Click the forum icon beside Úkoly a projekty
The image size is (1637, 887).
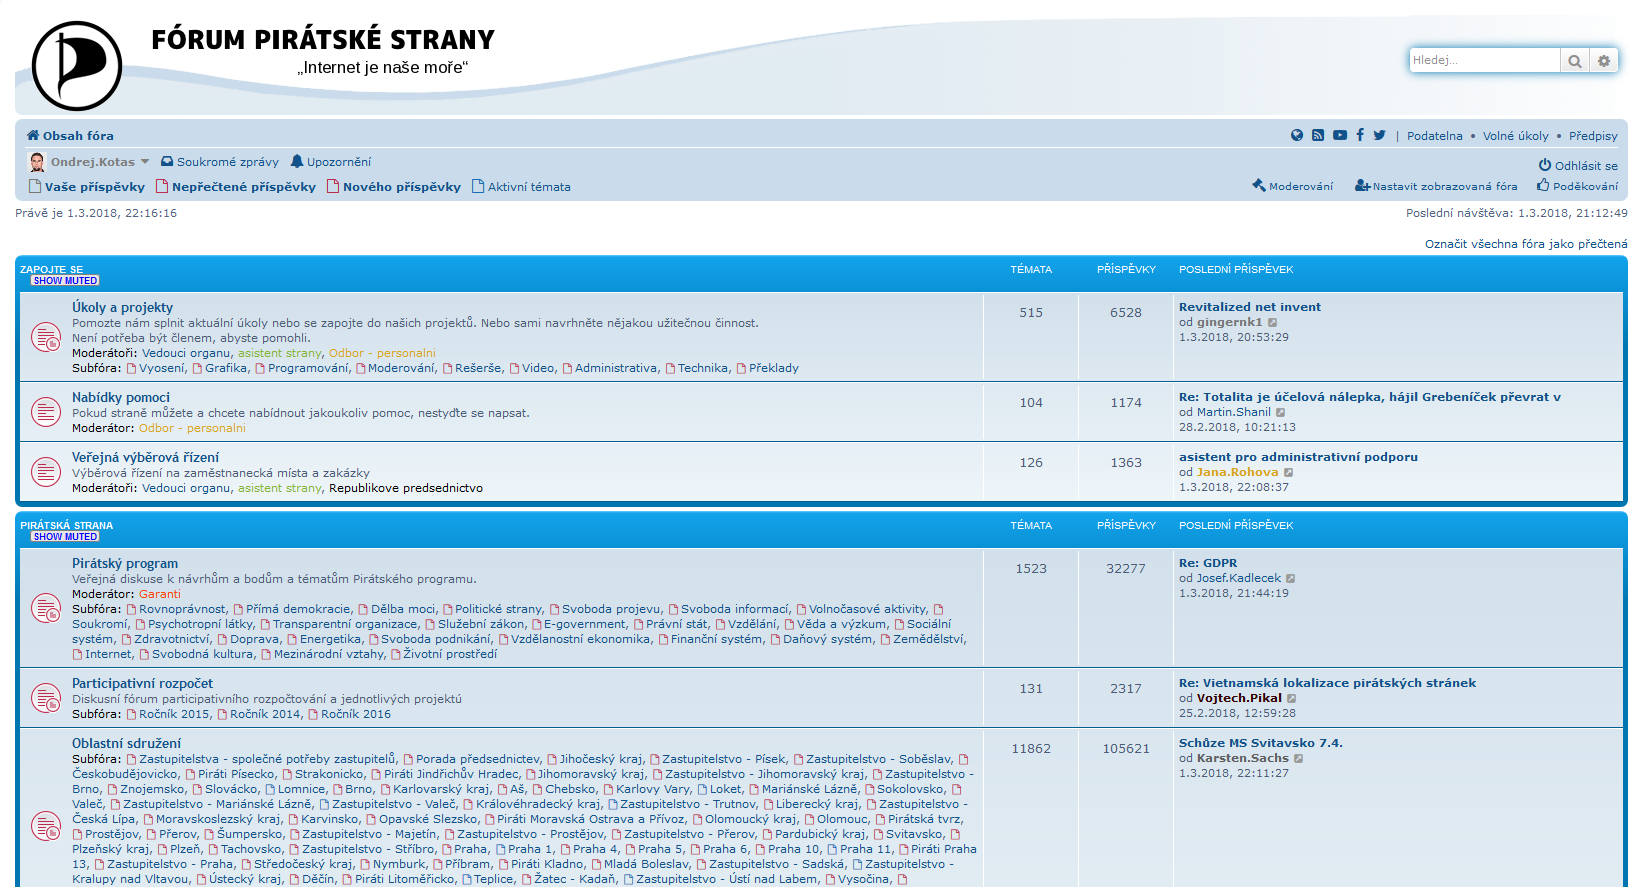[46, 337]
